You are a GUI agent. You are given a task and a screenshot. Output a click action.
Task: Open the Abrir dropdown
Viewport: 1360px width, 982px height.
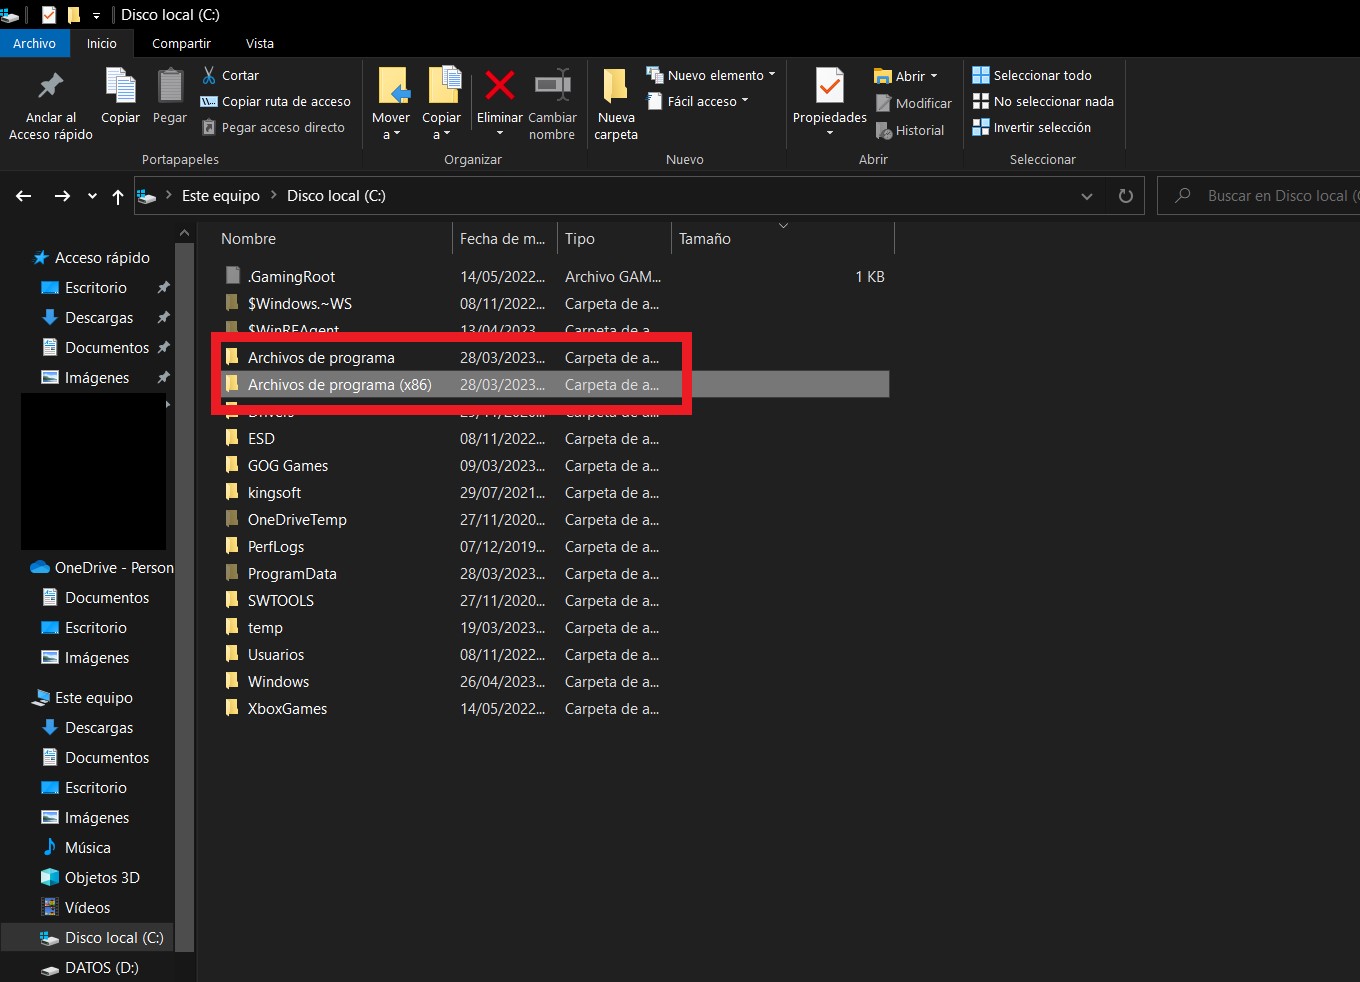point(906,76)
